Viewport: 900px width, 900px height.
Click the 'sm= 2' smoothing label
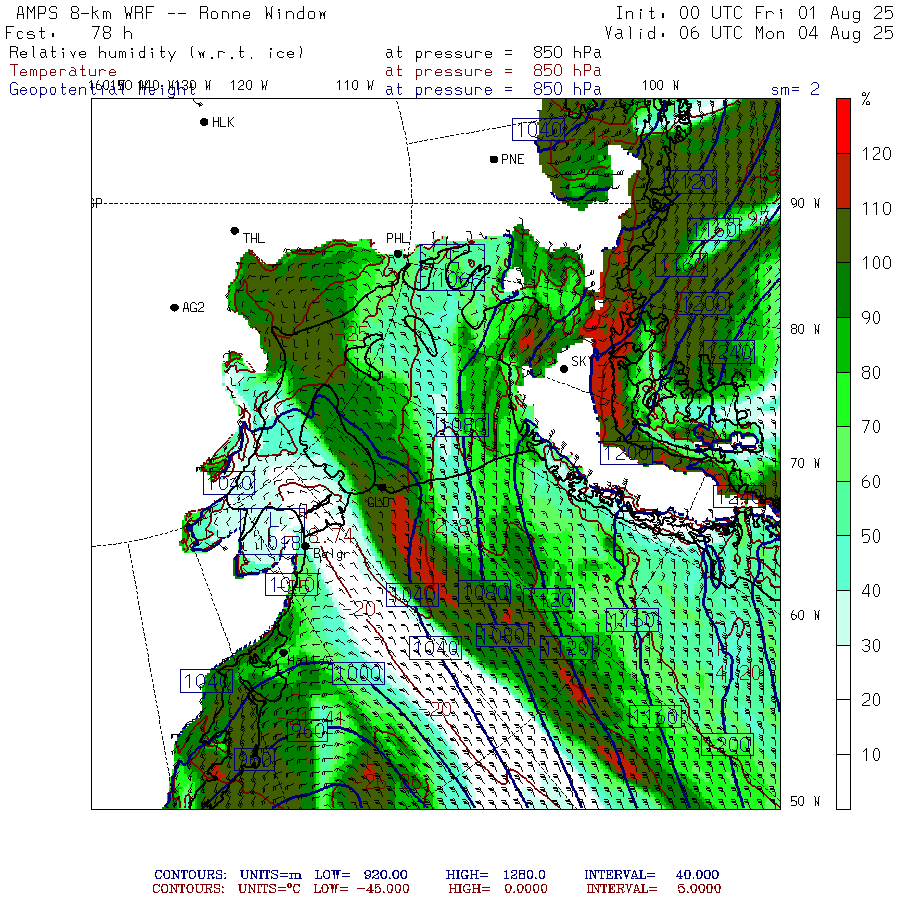tap(795, 89)
